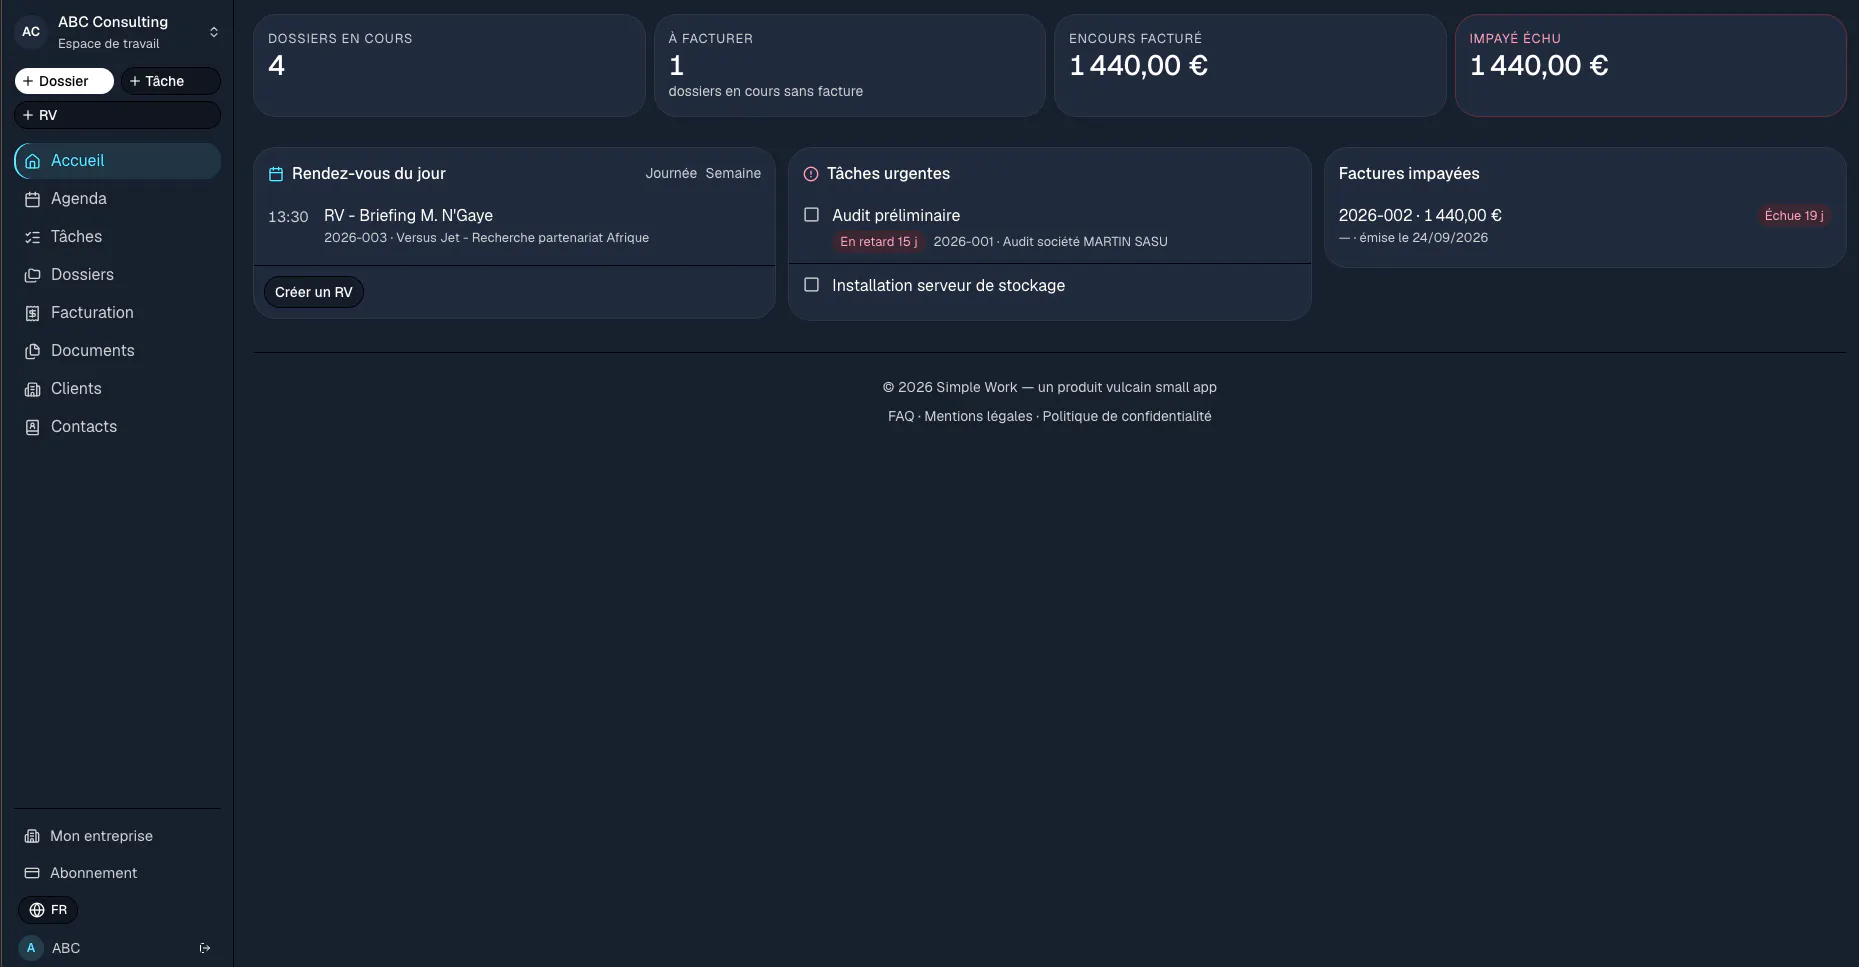Go to the Clients section

[x=118, y=389]
